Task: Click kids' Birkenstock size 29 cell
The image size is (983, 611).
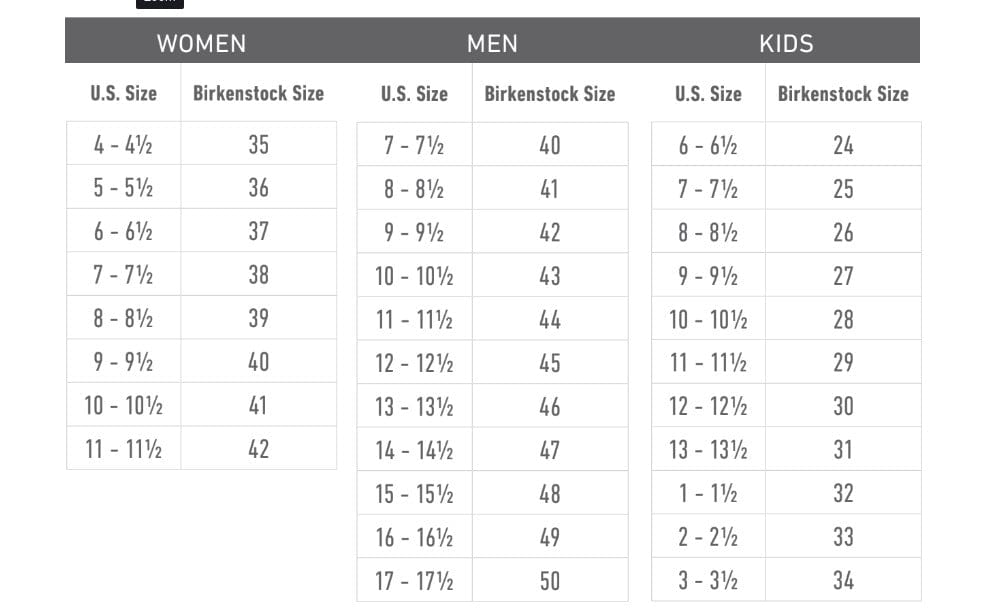Action: [843, 363]
